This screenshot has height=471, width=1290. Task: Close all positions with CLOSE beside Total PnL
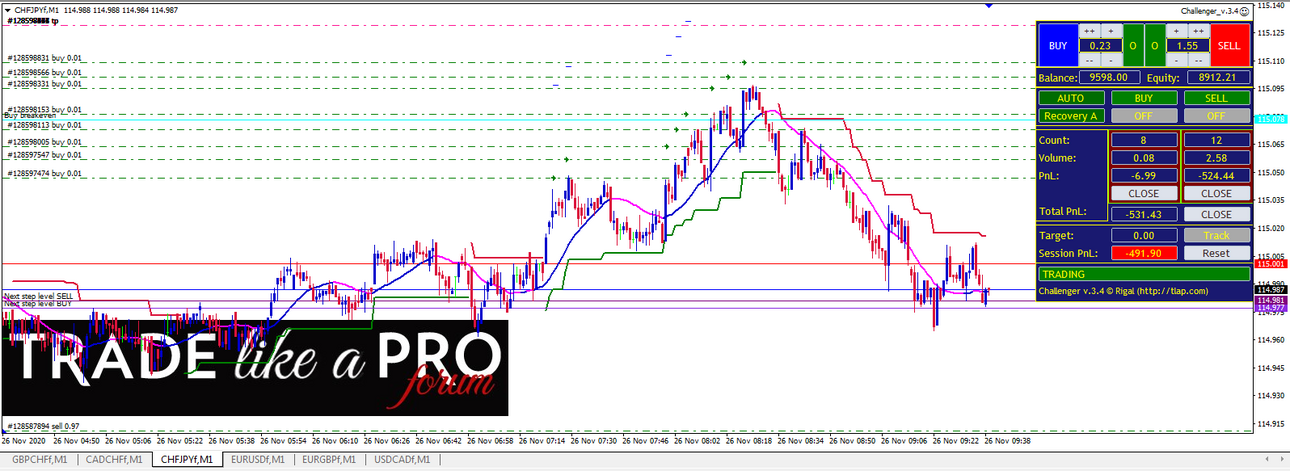pos(1217,214)
